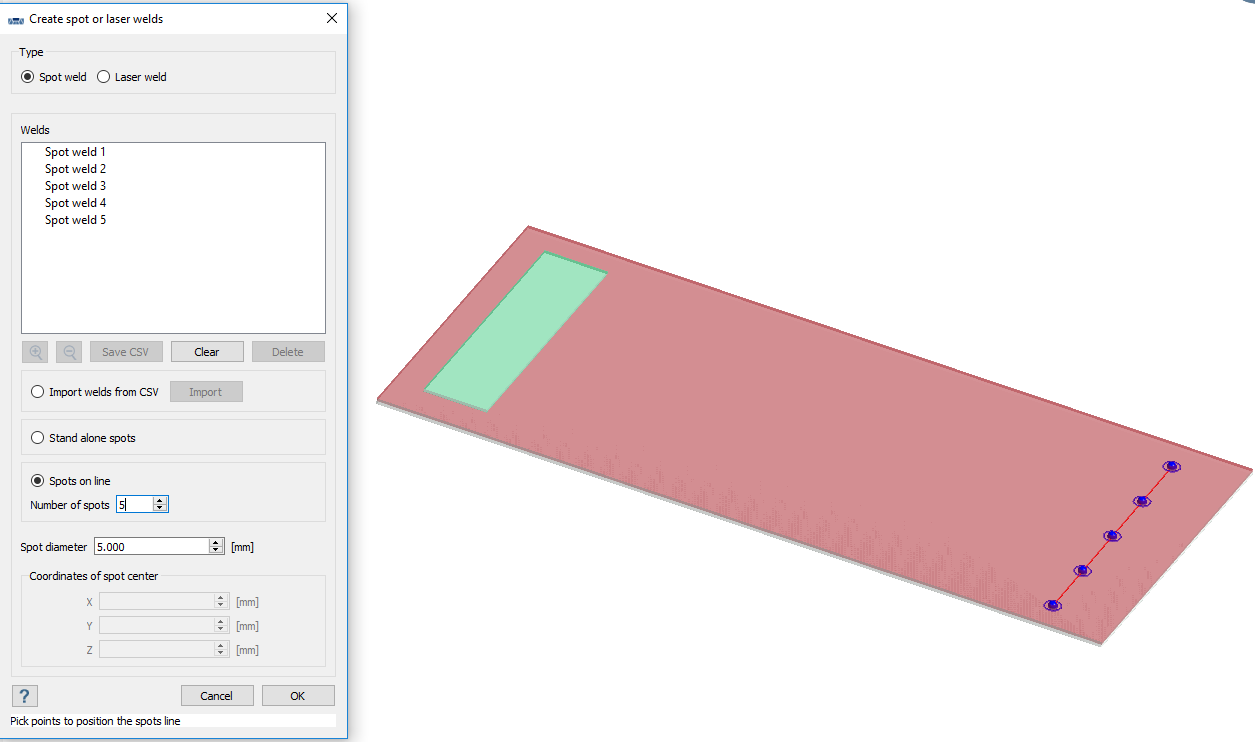
Task: Click the Z coordinate field
Action: click(157, 650)
